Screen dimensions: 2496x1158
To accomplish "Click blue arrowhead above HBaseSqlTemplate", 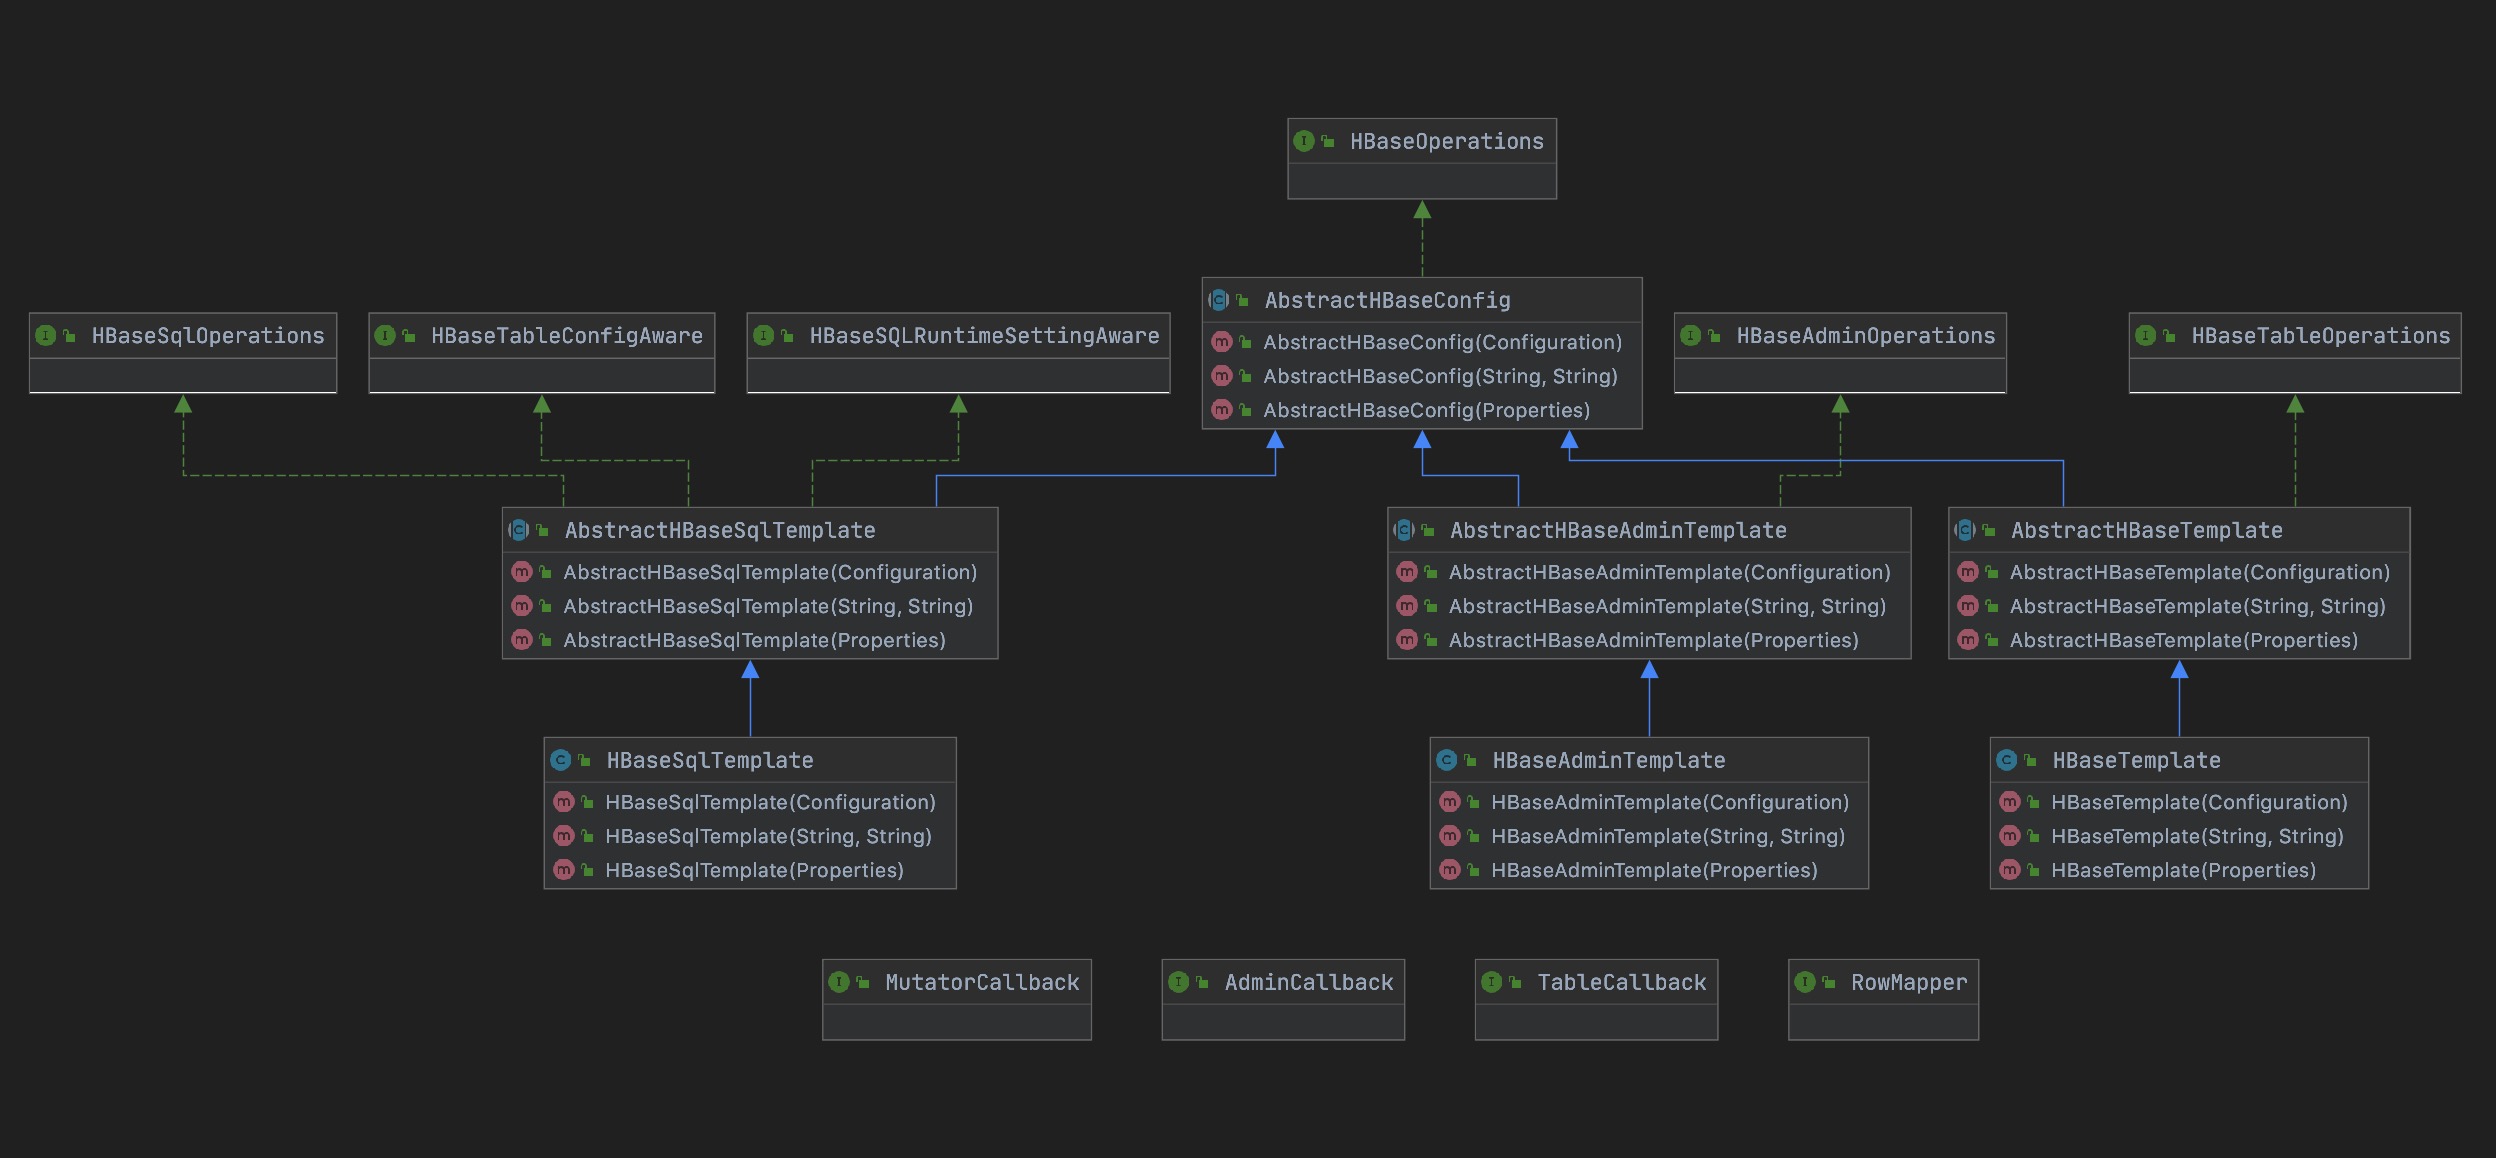I will pyautogui.click(x=750, y=669).
